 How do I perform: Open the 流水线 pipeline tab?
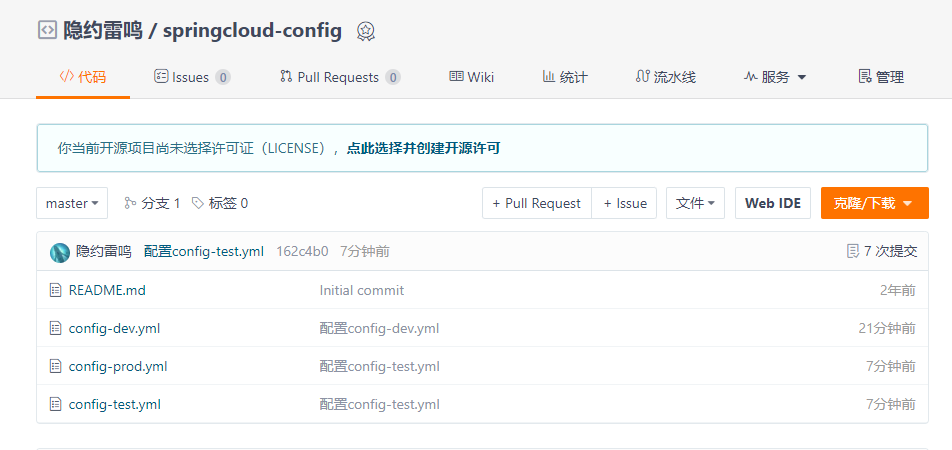coord(665,77)
